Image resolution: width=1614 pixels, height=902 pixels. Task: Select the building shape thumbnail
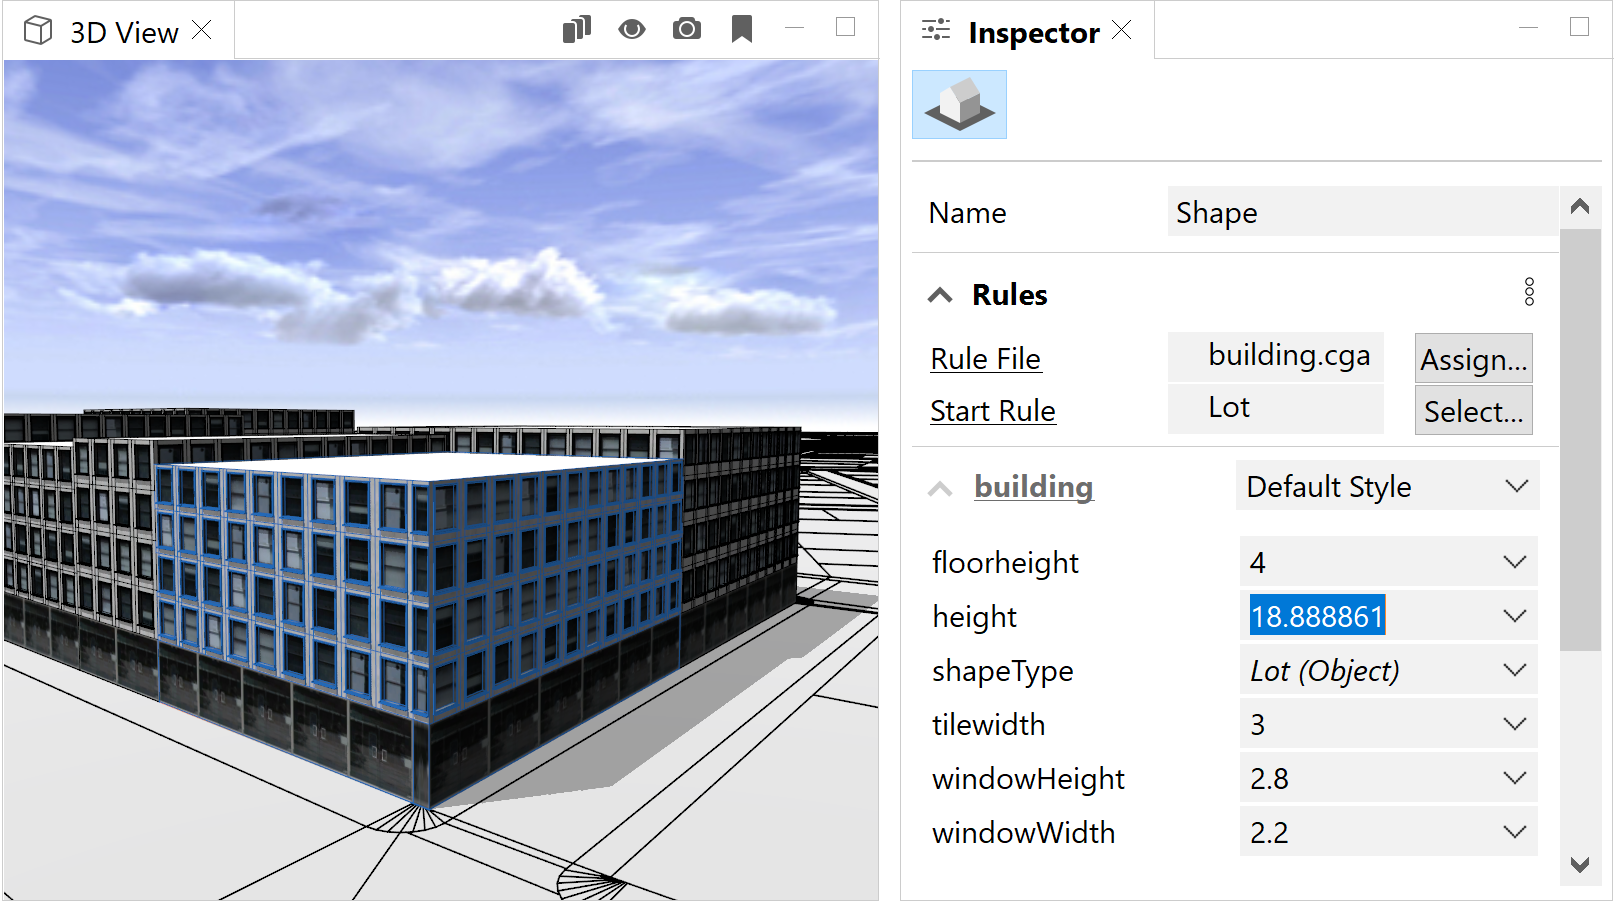tap(958, 104)
